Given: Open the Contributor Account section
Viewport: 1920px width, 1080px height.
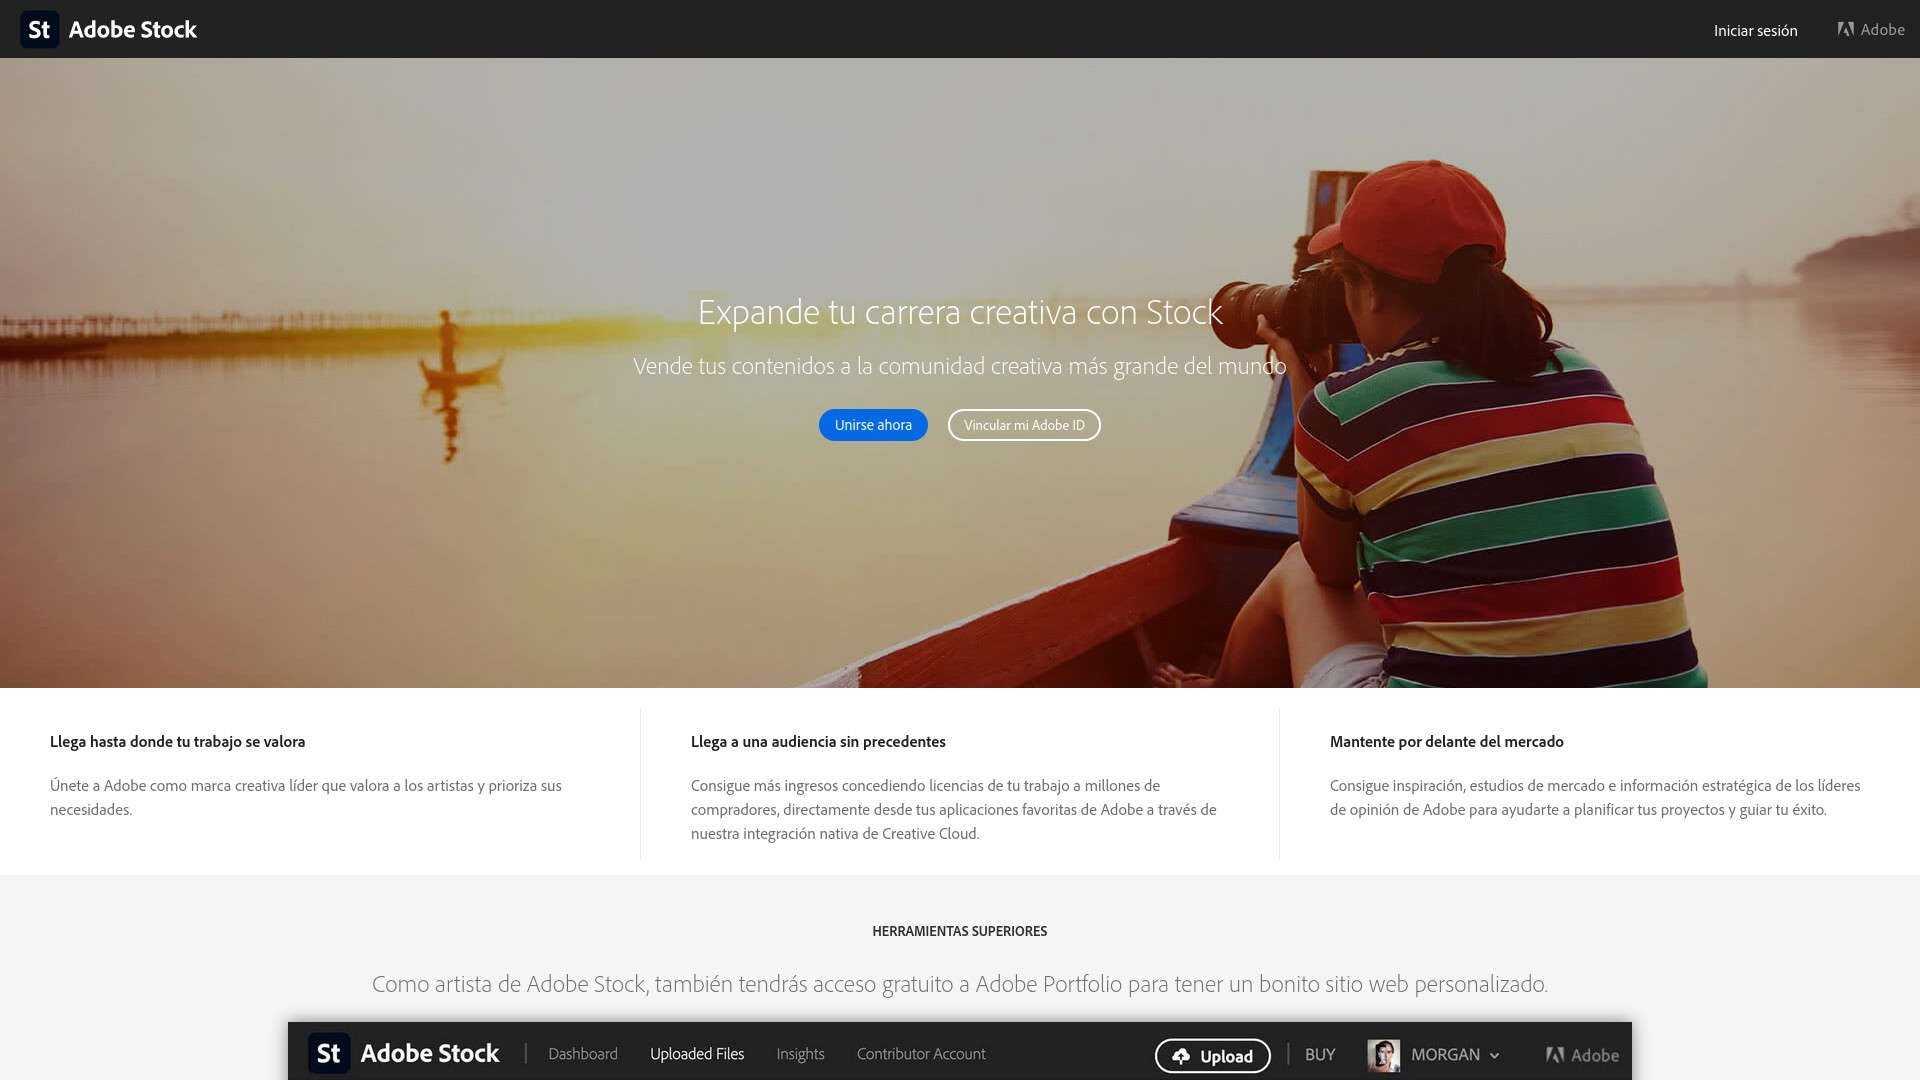Looking at the screenshot, I should click(920, 1054).
